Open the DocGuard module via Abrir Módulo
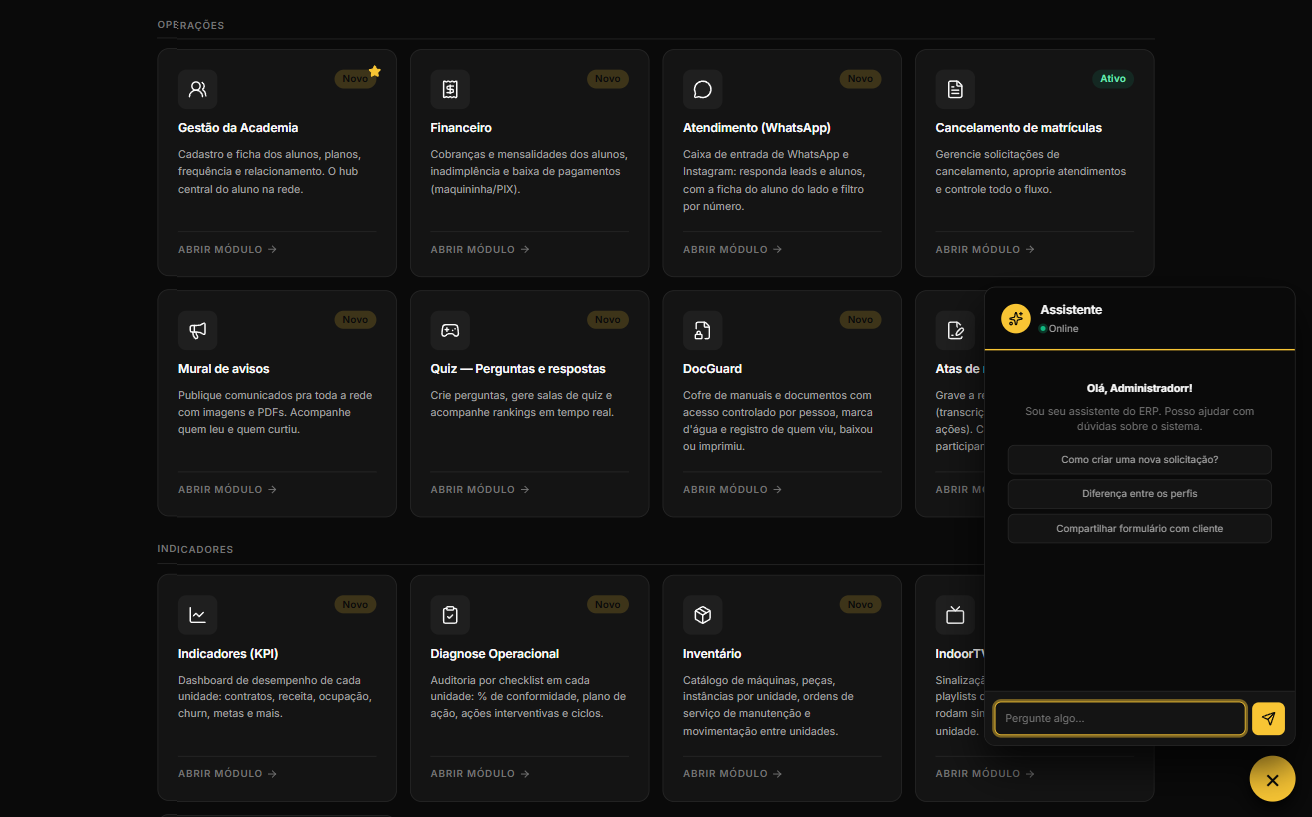 coord(732,490)
